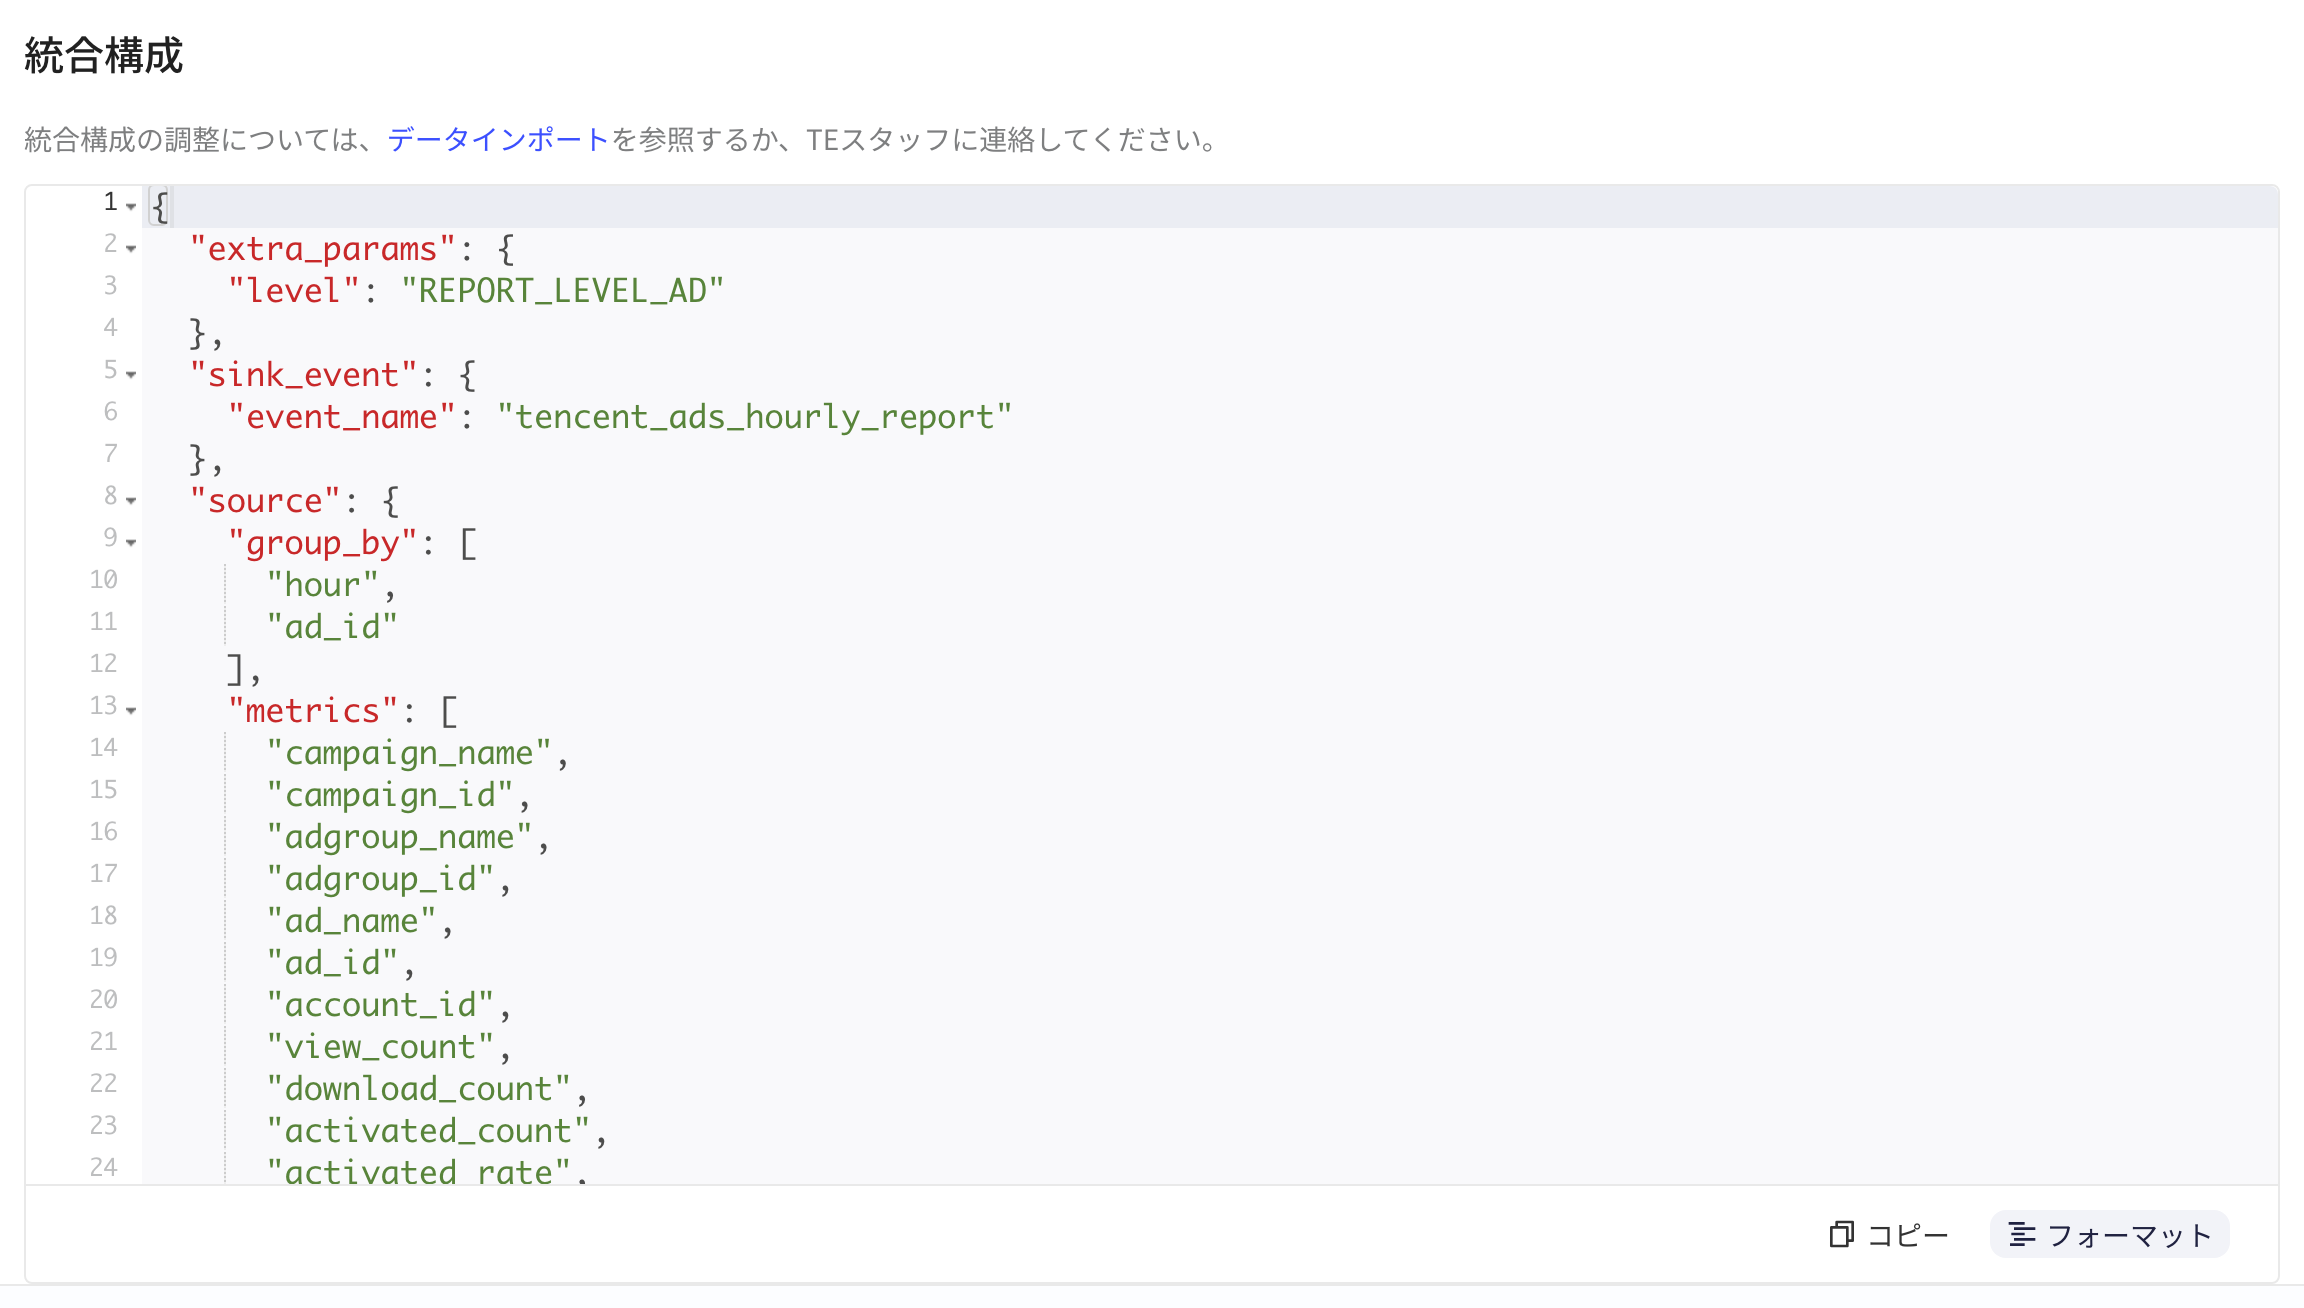Click the "sink_event" key
The height and width of the screenshot is (1308, 2304).
(303, 375)
